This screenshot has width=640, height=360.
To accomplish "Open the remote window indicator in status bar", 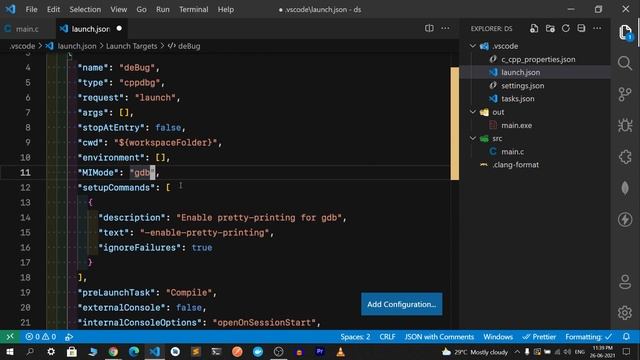I will pos(10,337).
